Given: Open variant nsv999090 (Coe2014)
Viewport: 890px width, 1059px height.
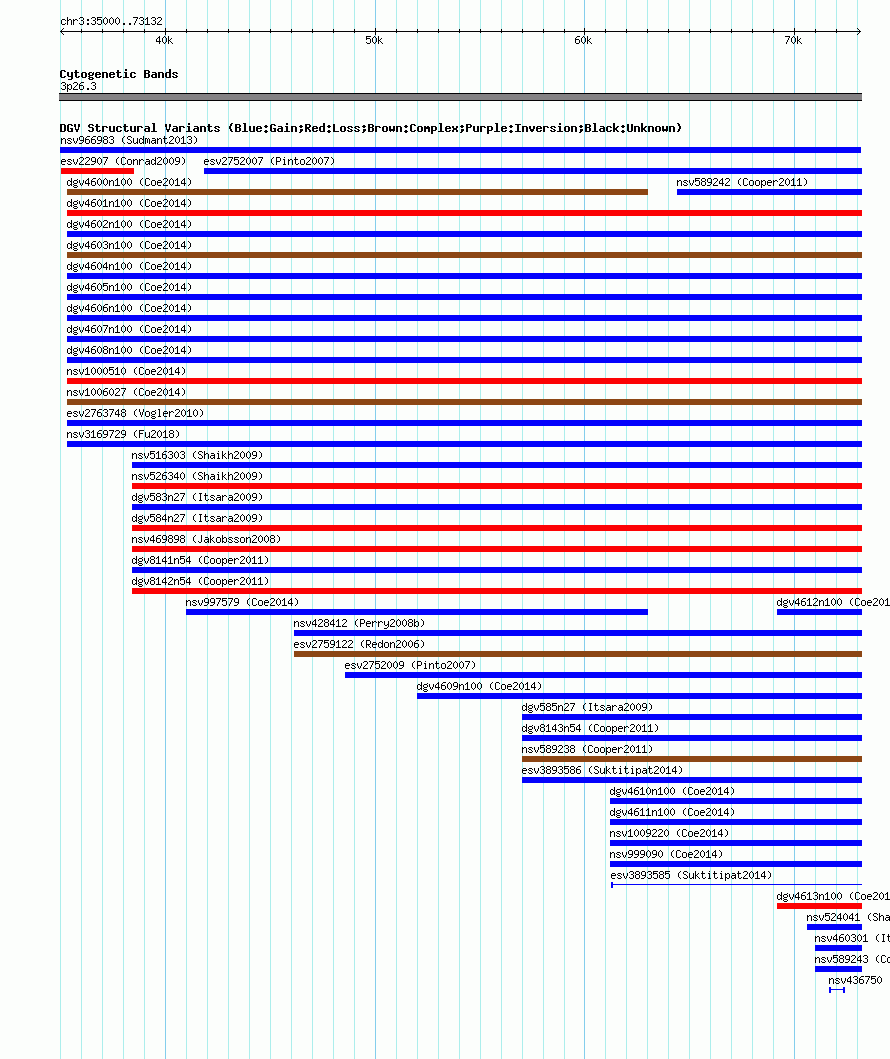Looking at the screenshot, I should point(666,854).
